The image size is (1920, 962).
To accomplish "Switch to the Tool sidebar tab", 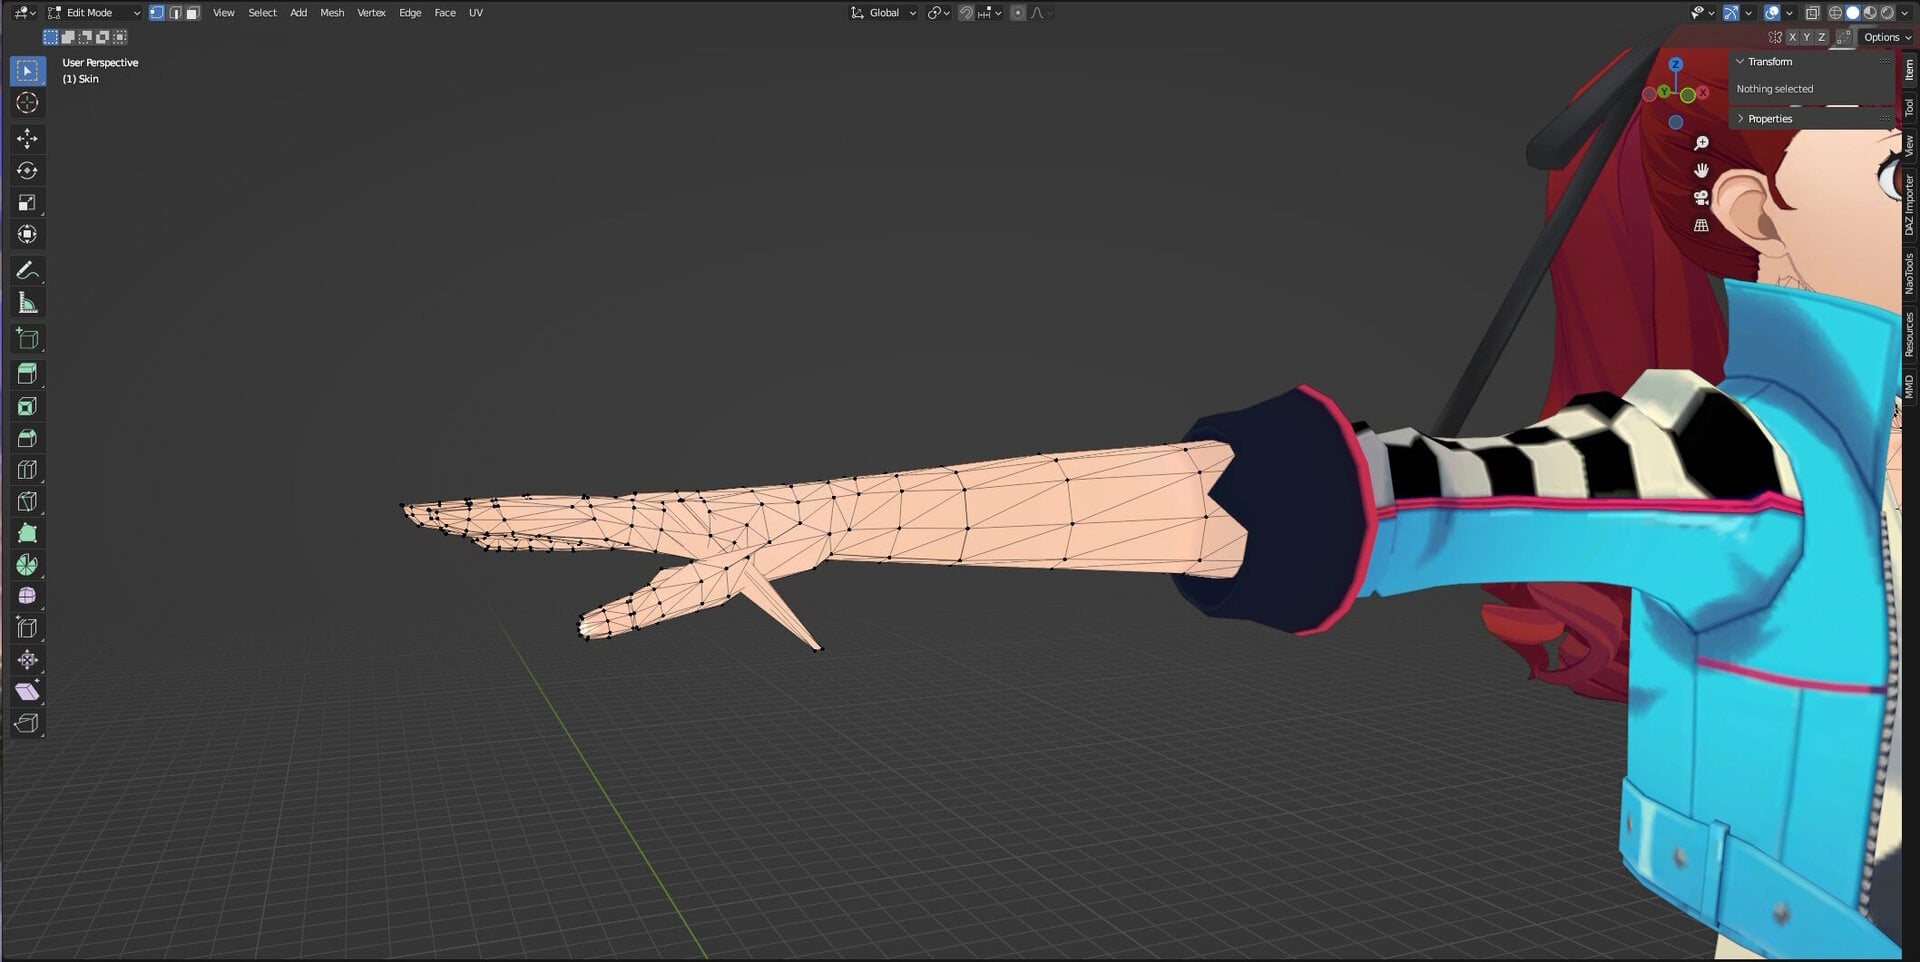I will point(1909,107).
